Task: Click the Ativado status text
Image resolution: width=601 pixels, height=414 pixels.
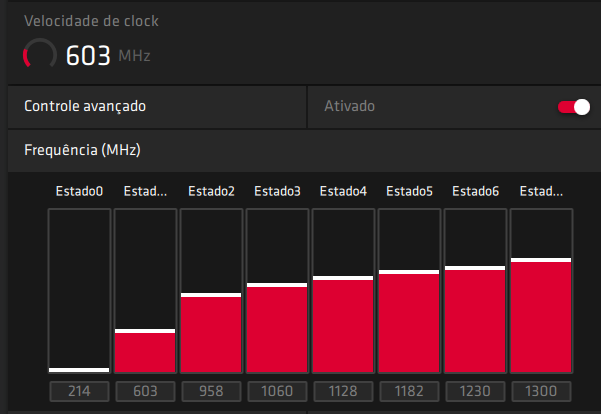Action: point(350,106)
